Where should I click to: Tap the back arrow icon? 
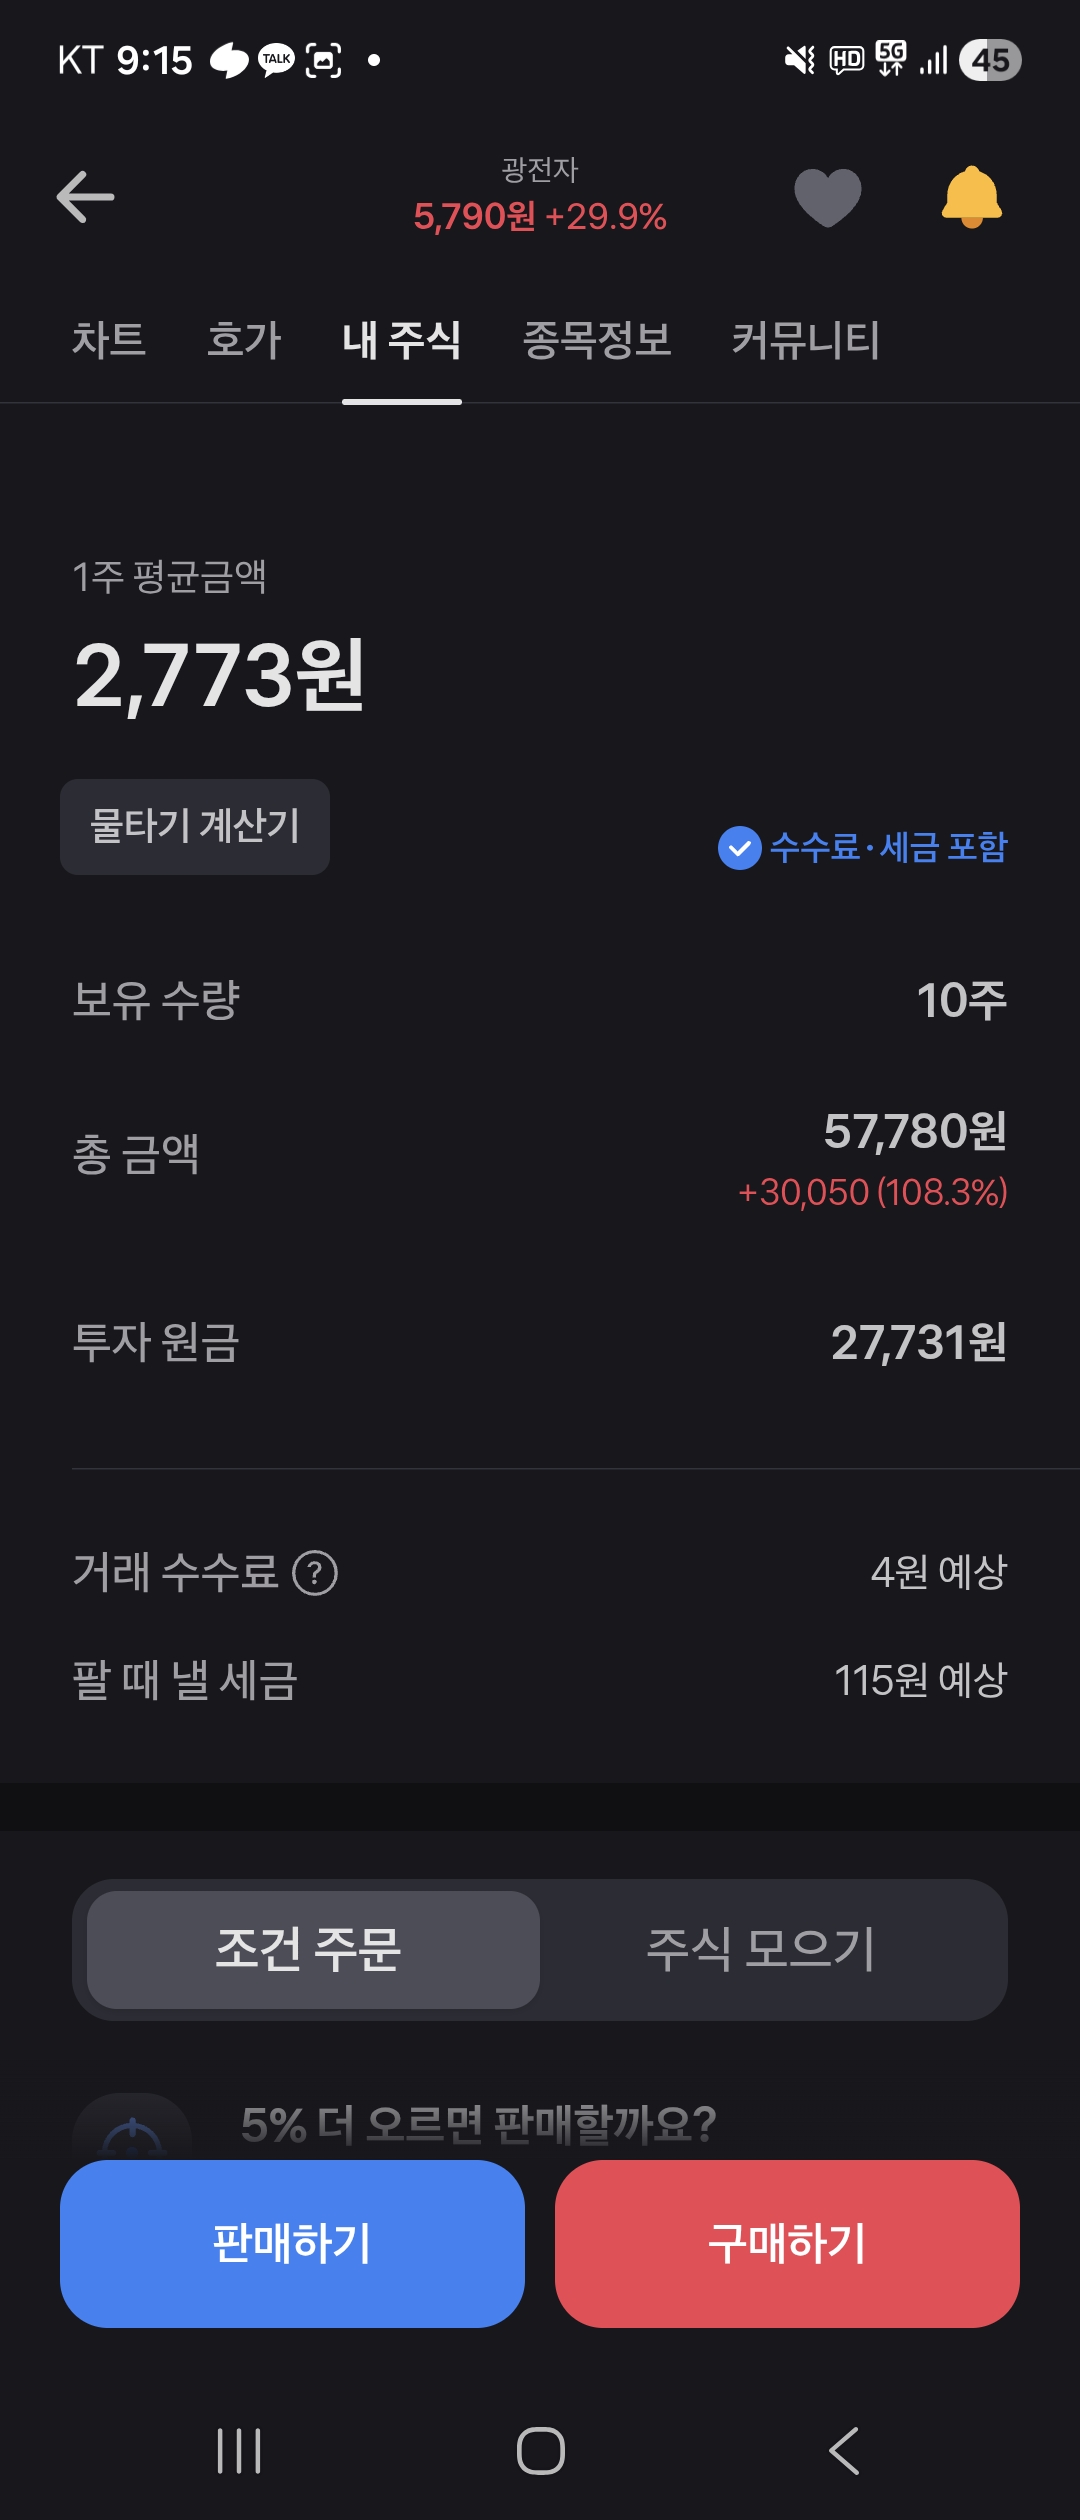tap(85, 196)
